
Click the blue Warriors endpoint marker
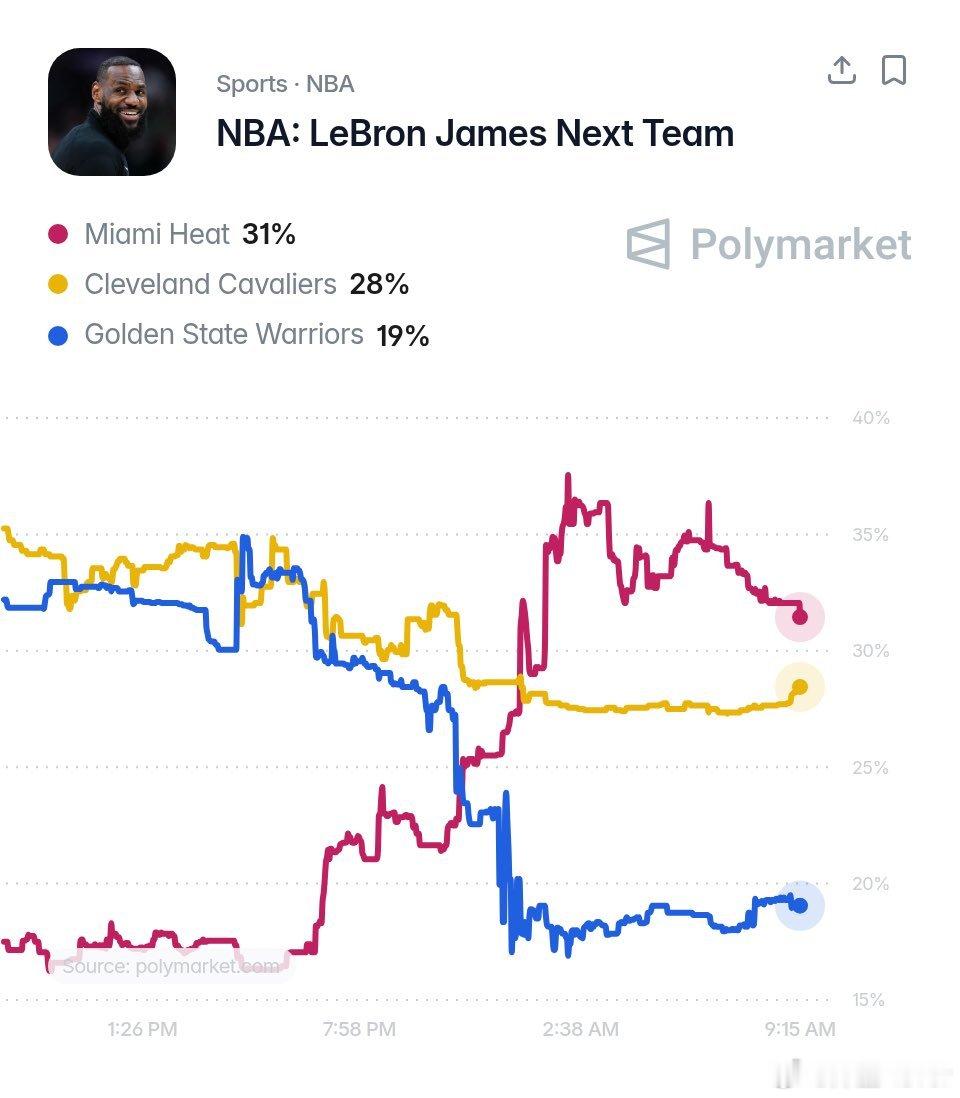pyautogui.click(x=800, y=905)
